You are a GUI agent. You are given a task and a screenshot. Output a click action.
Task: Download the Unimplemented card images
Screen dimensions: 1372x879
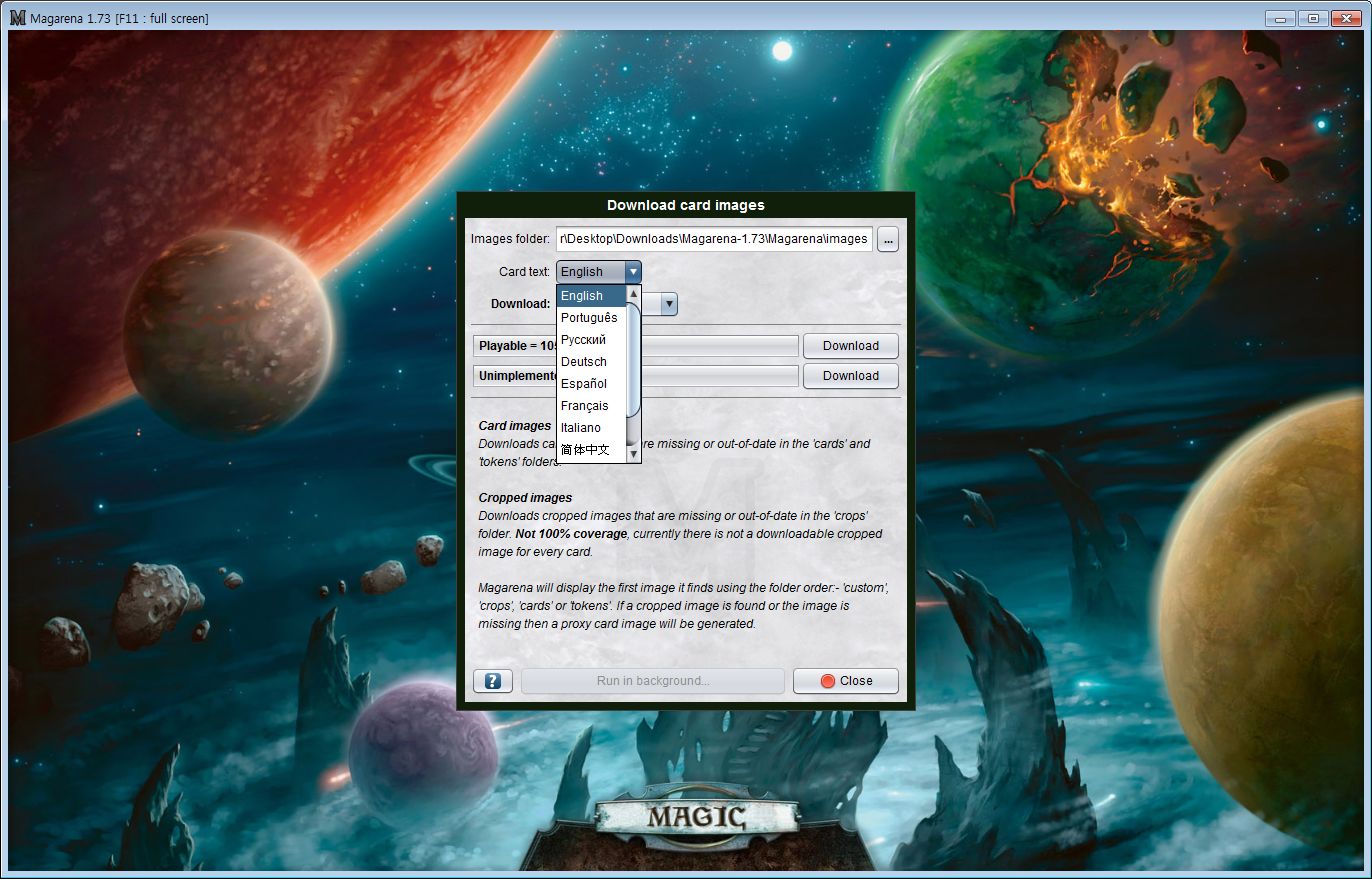pyautogui.click(x=850, y=376)
